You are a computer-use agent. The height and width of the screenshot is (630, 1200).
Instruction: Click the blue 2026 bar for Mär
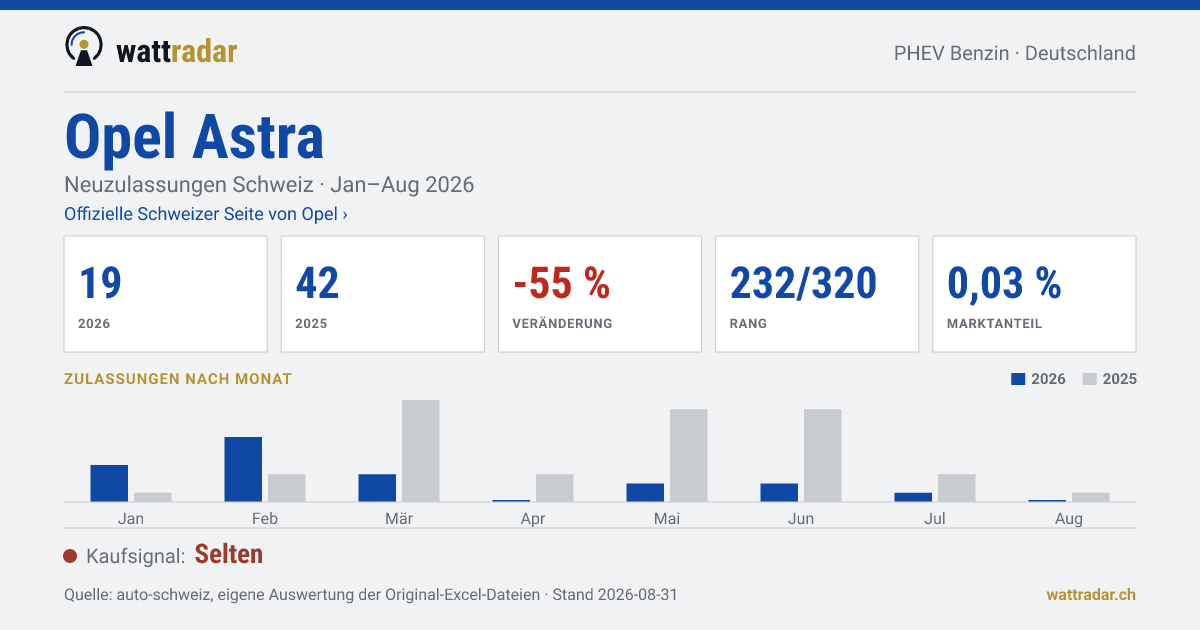point(377,488)
